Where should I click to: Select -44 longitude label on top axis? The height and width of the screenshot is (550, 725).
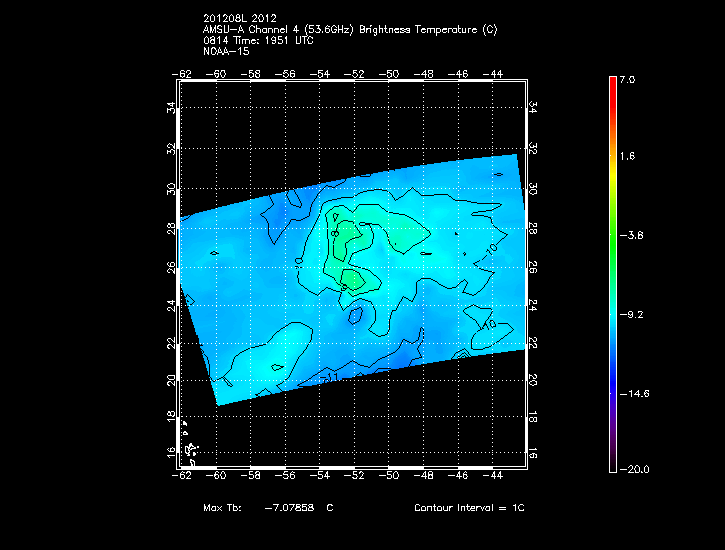click(492, 74)
